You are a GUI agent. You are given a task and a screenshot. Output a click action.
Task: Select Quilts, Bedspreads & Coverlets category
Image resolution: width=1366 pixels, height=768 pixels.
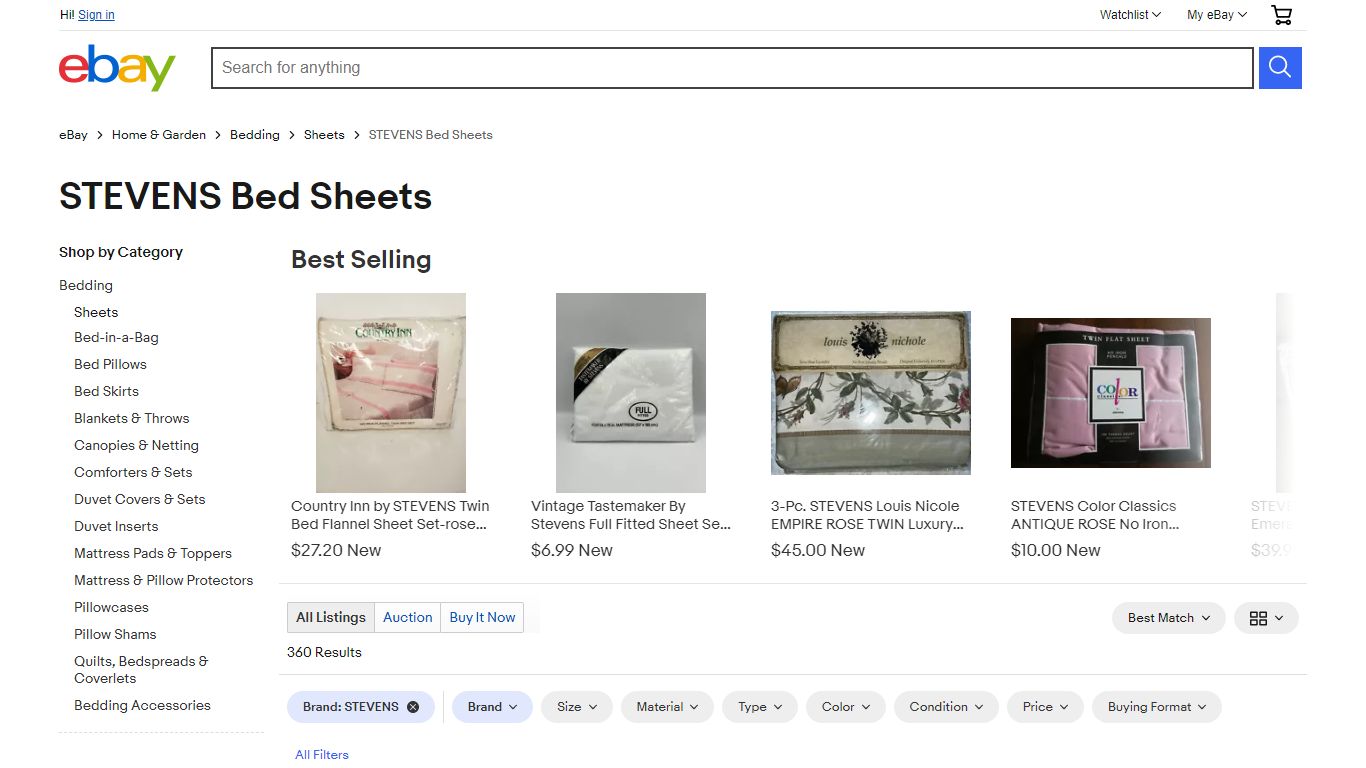[141, 670]
